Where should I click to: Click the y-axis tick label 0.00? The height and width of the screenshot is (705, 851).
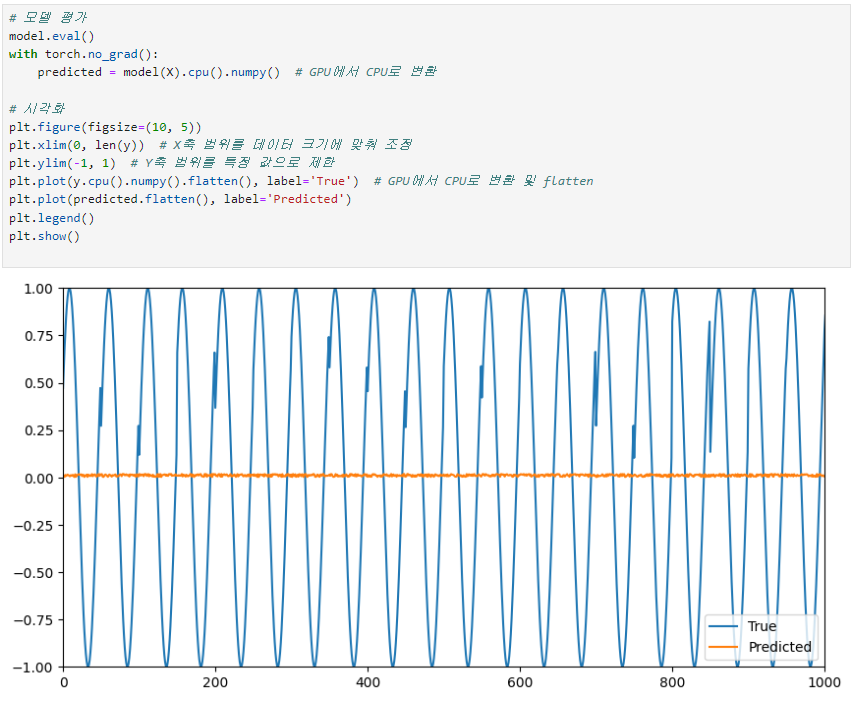[x=39, y=478]
